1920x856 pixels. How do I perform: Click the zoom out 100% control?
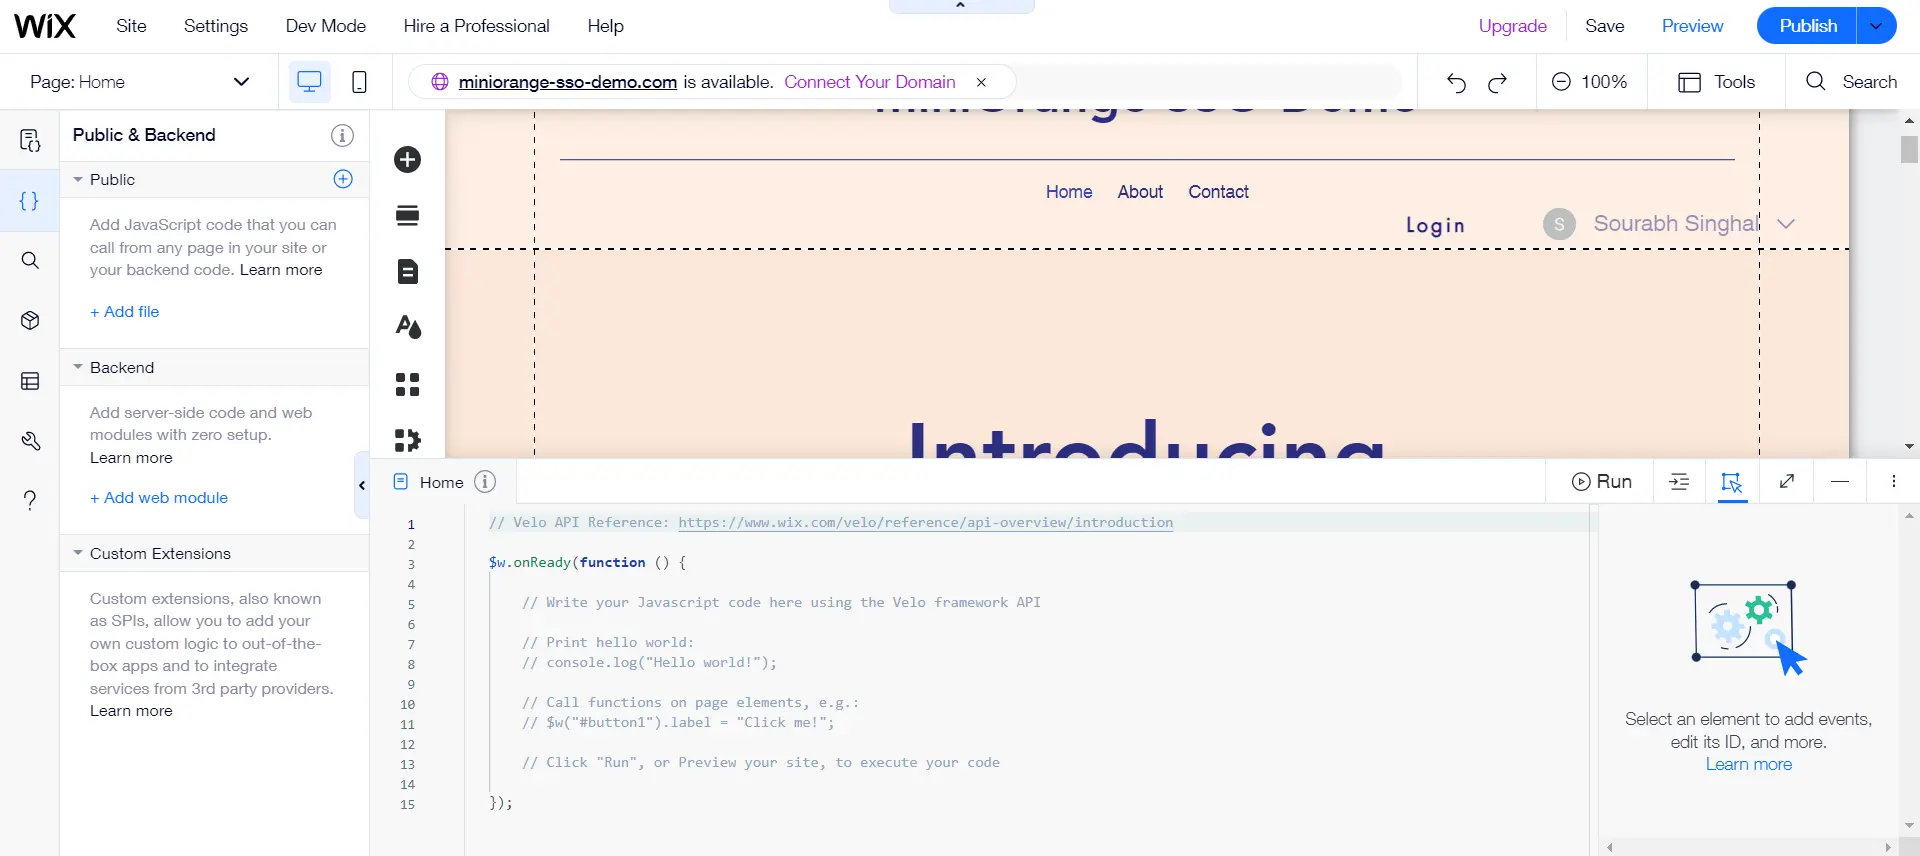1590,82
